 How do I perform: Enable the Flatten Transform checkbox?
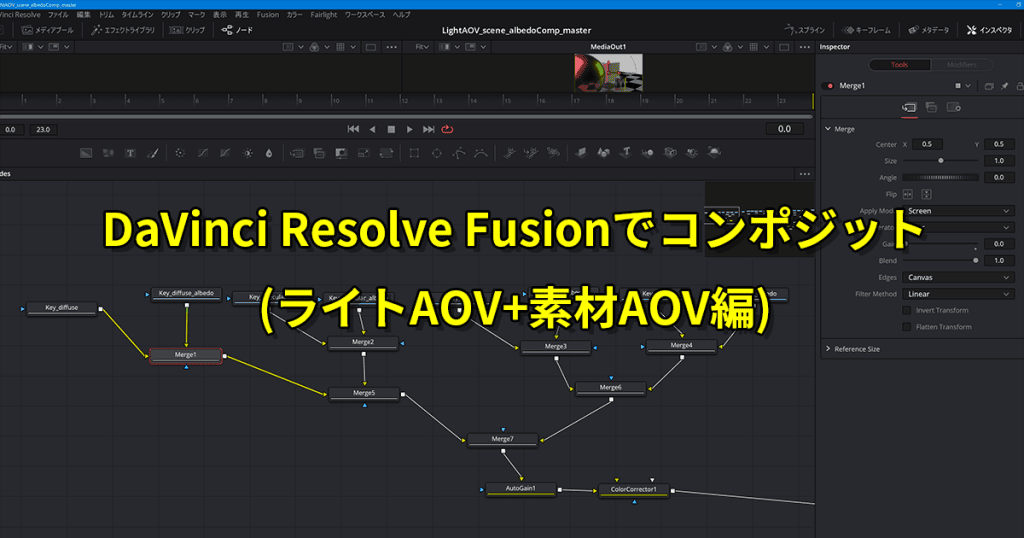(906, 327)
